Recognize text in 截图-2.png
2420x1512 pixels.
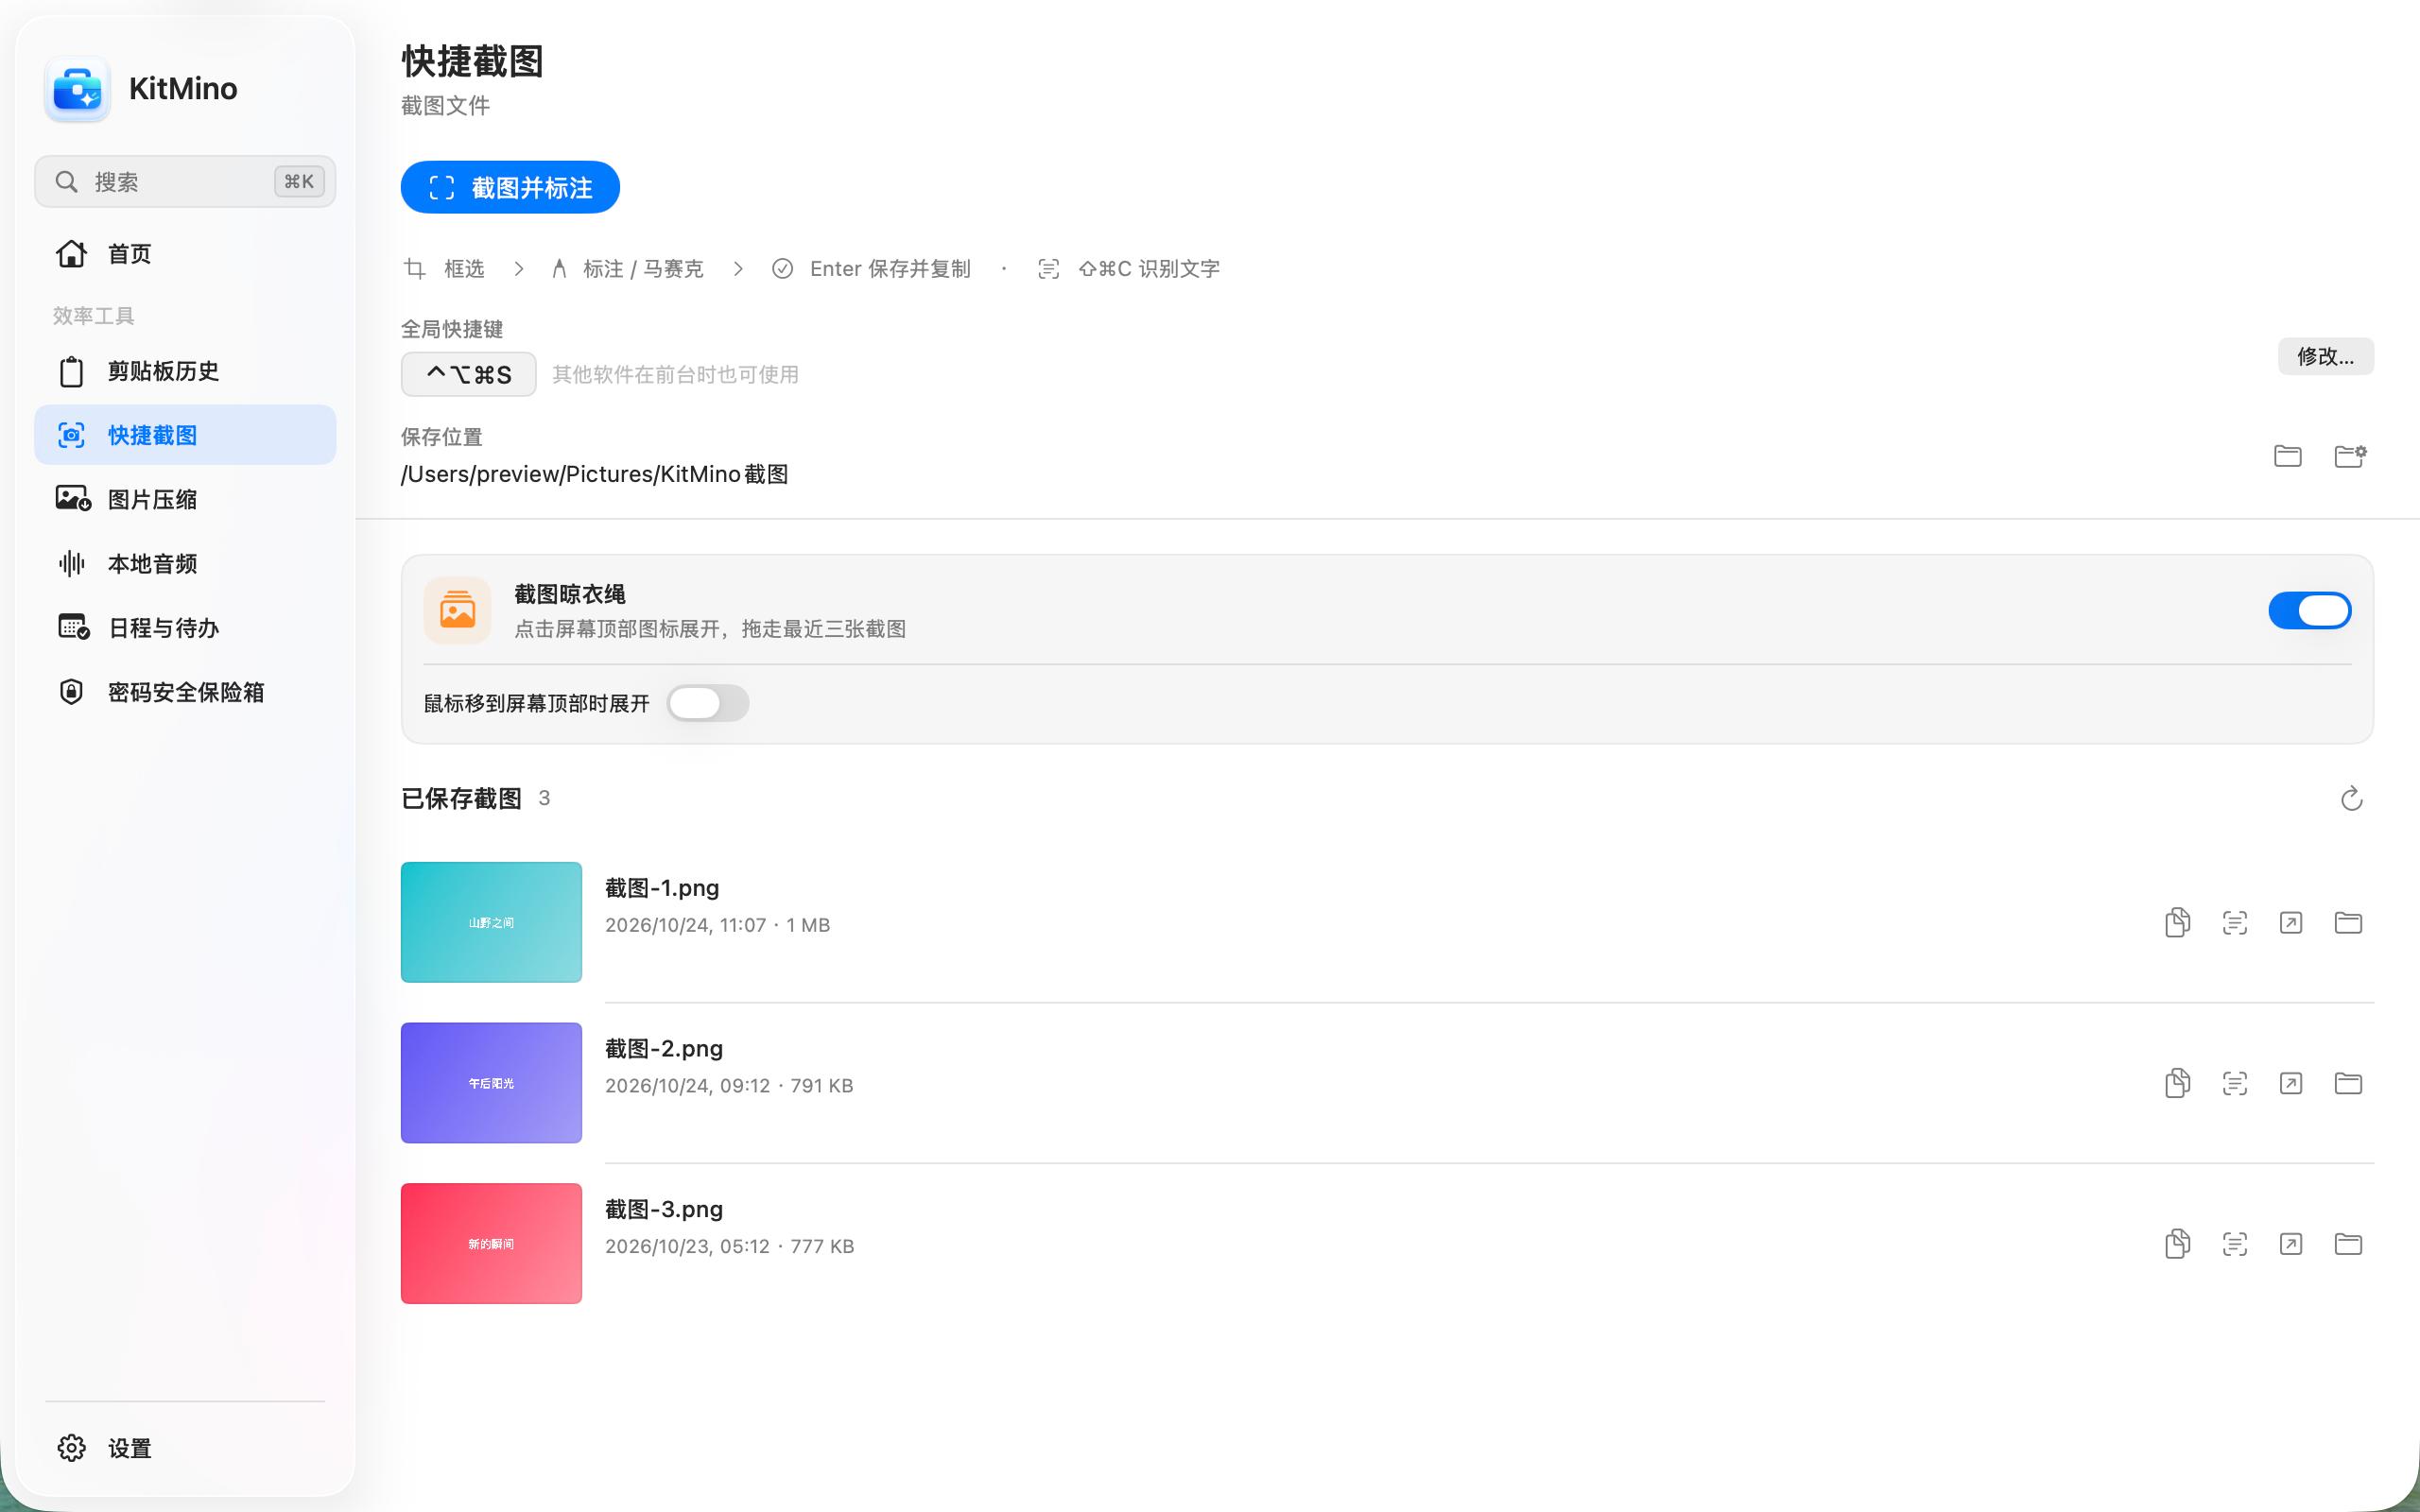click(x=2235, y=1083)
